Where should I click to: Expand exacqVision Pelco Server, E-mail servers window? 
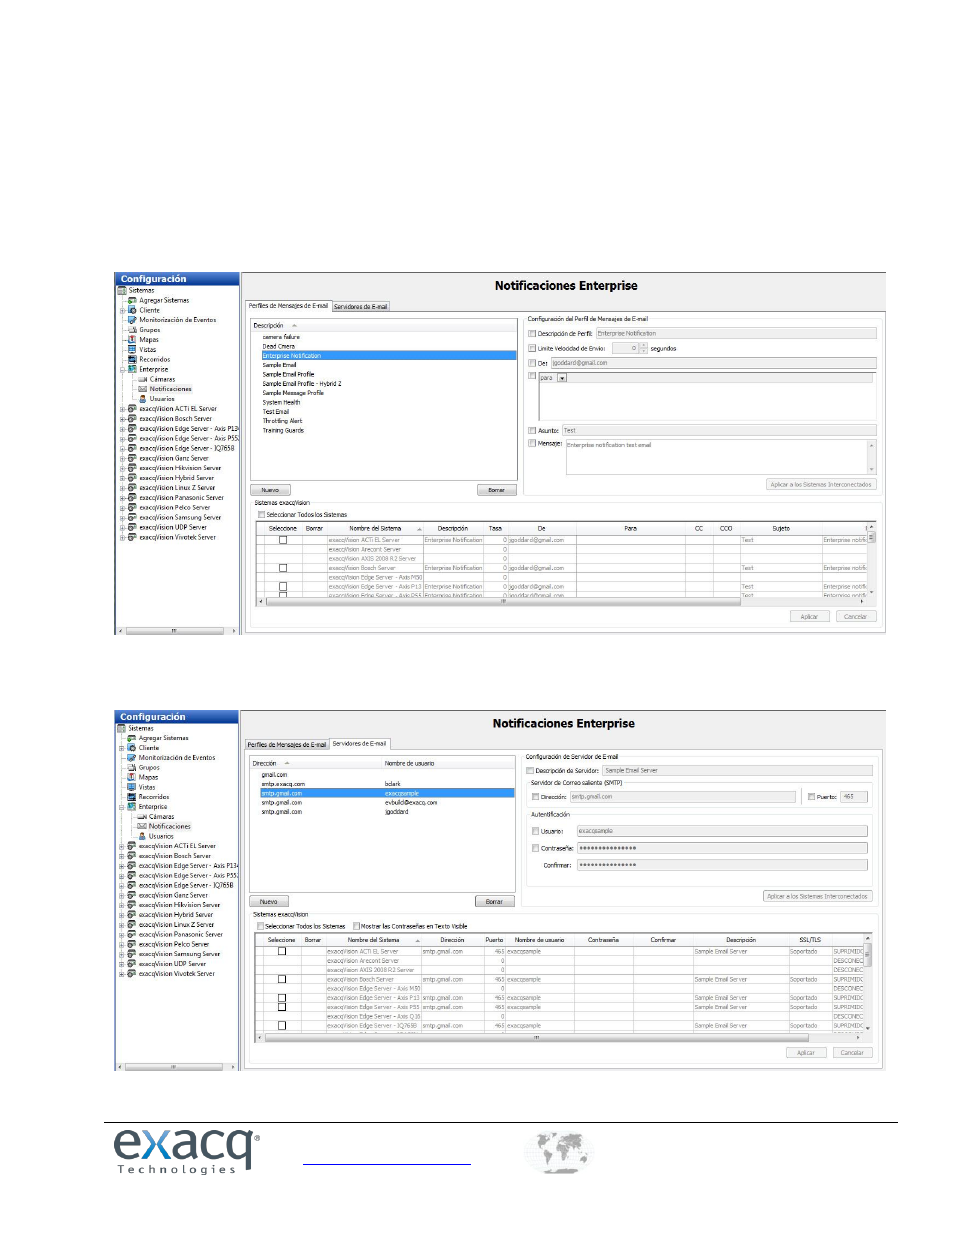(x=121, y=944)
